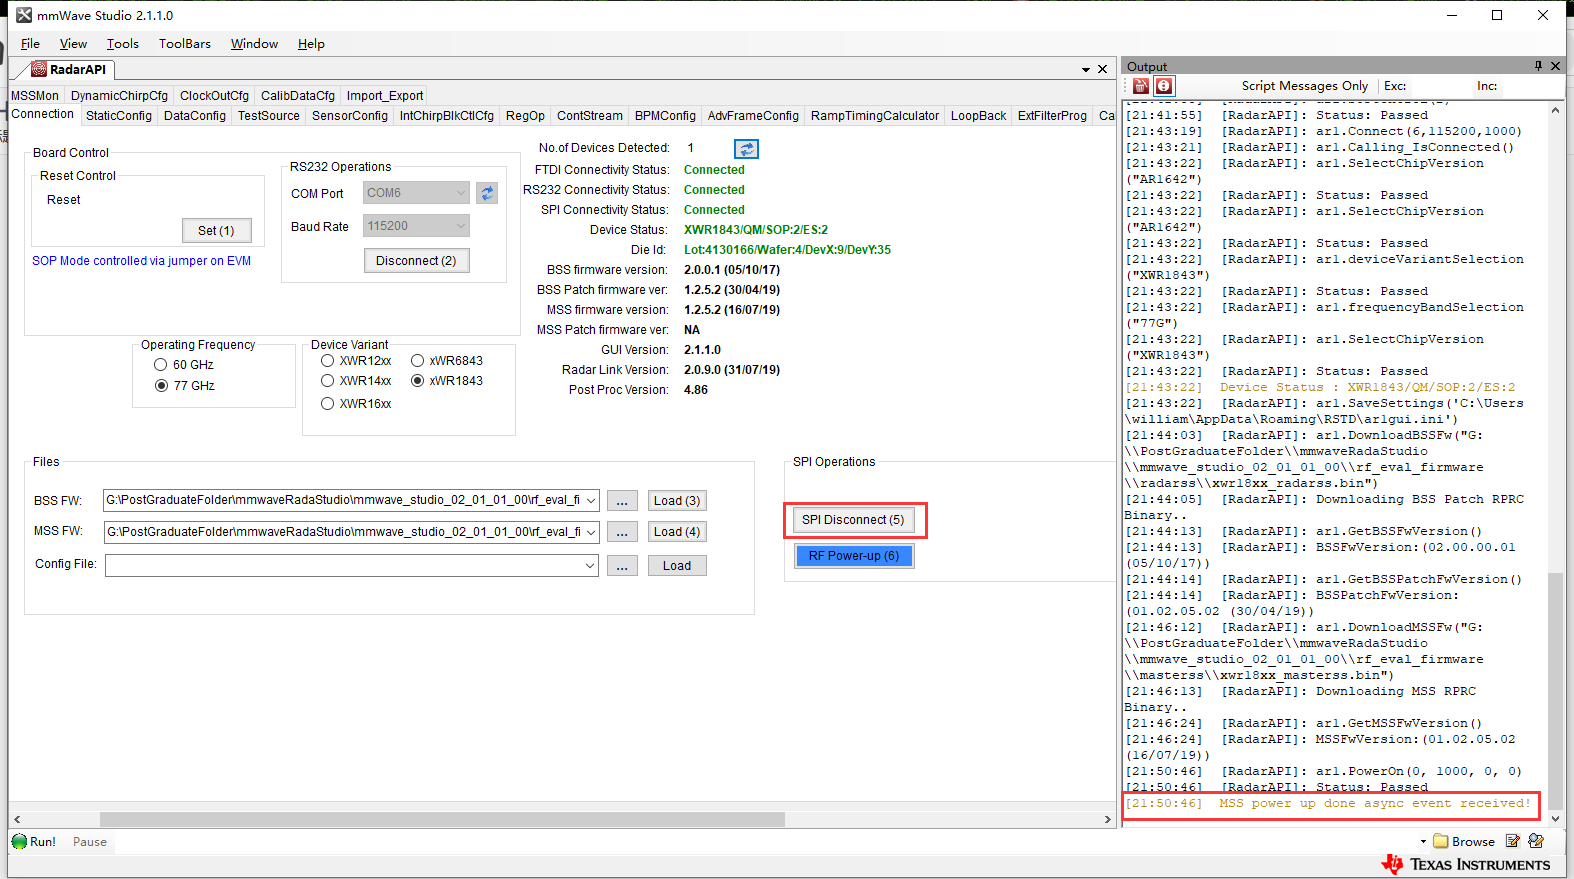Click the SOP Mode jumper on EVM link
This screenshot has height=879, width=1574.
(142, 261)
